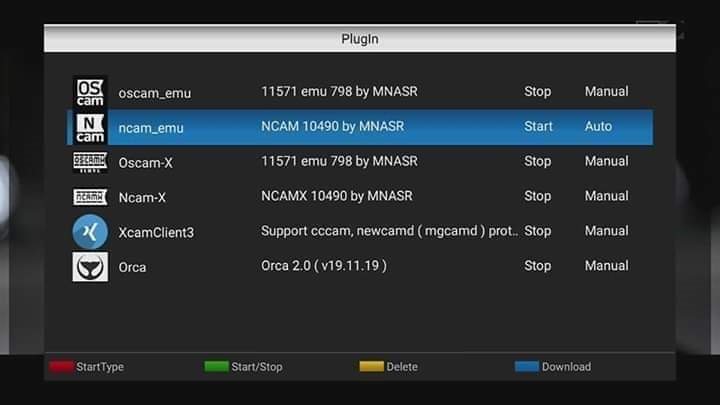The image size is (720, 405).
Task: Click XcamClient3's Manual start type
Action: tap(607, 231)
